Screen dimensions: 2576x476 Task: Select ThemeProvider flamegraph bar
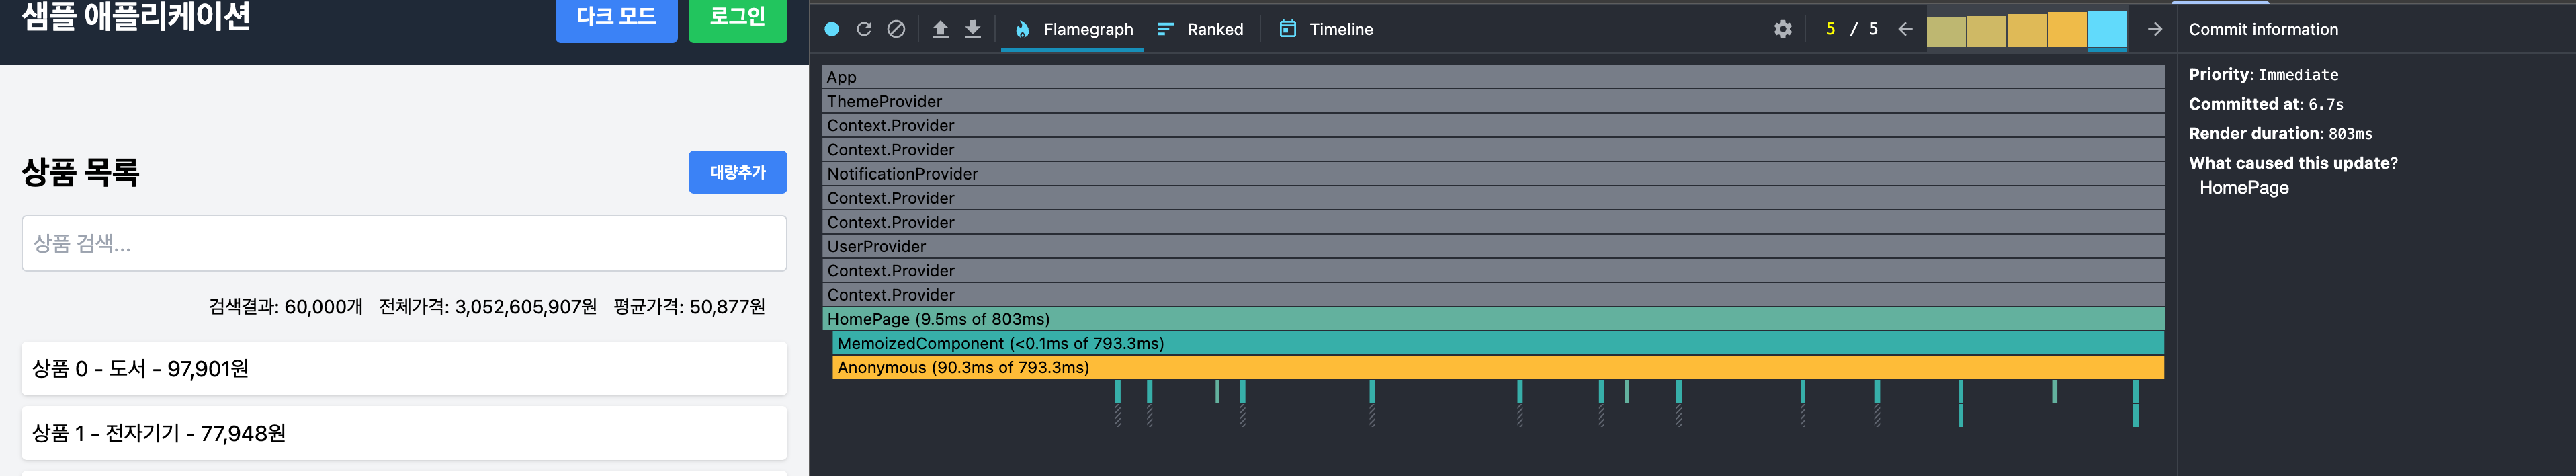point(1493,101)
